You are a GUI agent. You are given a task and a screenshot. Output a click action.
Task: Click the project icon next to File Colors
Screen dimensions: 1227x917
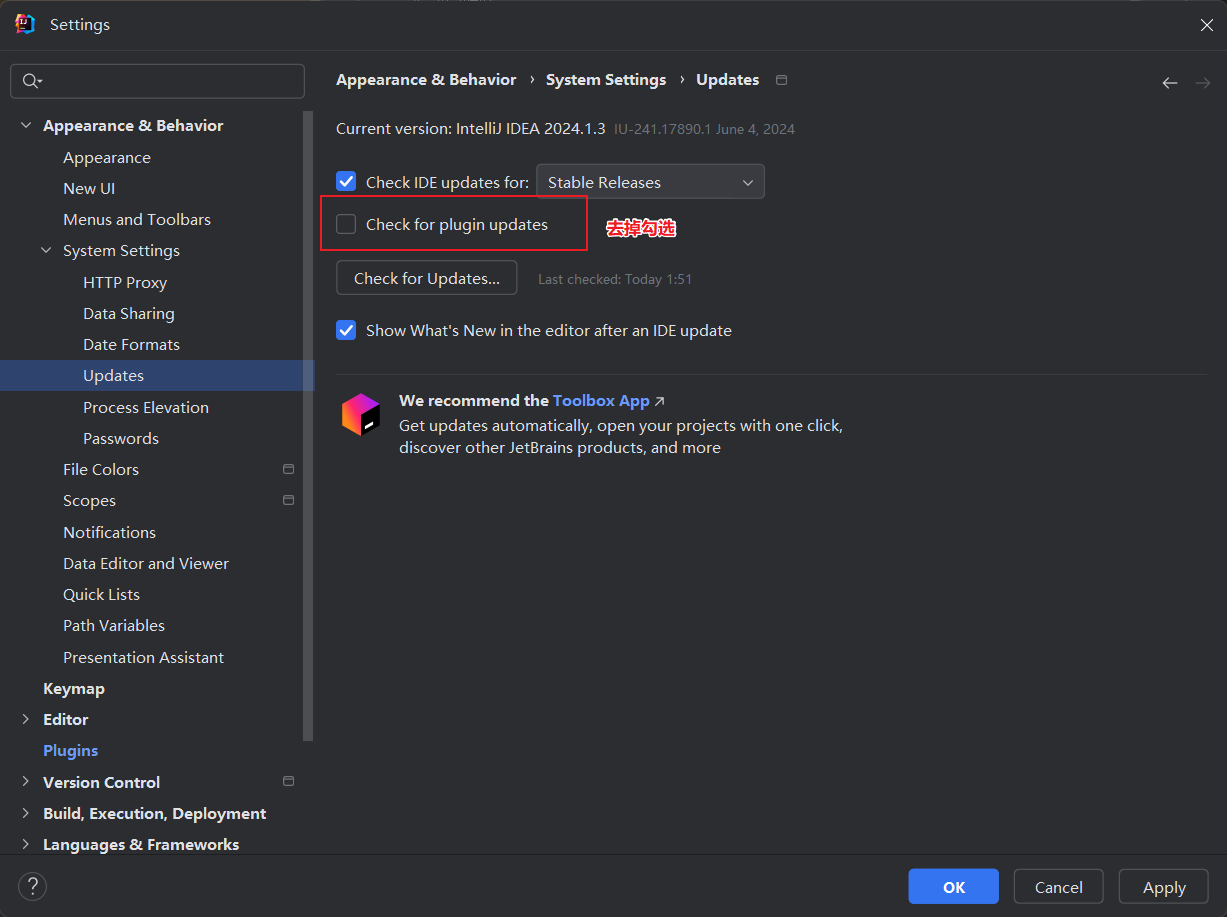288,469
